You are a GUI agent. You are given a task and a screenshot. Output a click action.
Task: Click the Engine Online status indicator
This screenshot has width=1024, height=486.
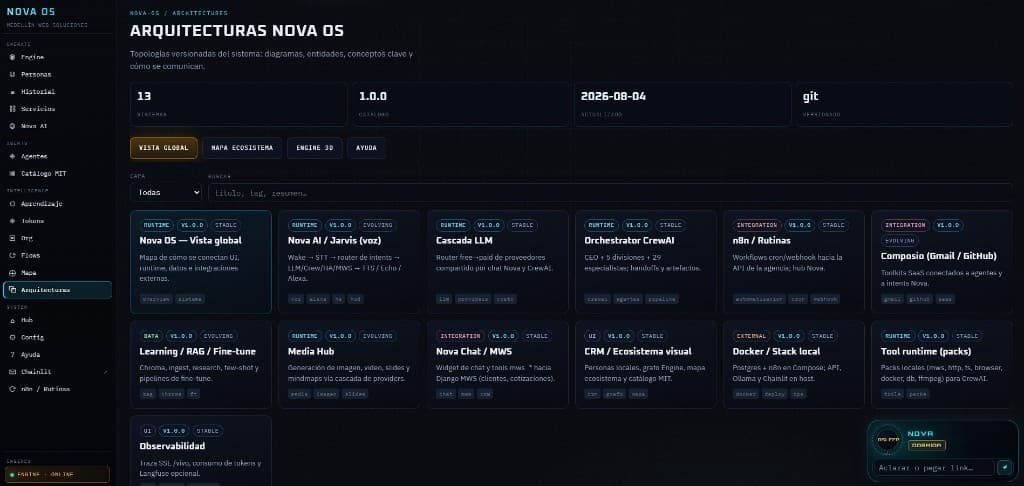(x=56, y=474)
